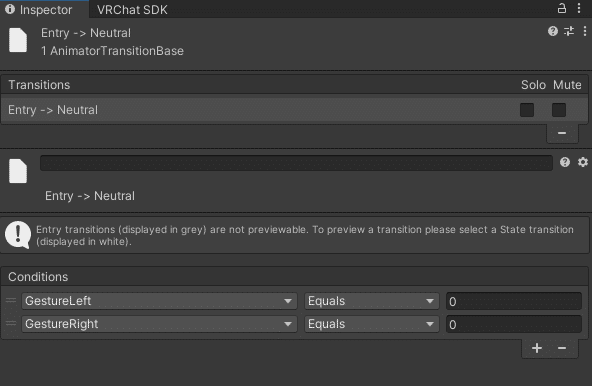Screen dimensions: 592x386
Task: Select the Inspector tab
Action: pos(45,9)
